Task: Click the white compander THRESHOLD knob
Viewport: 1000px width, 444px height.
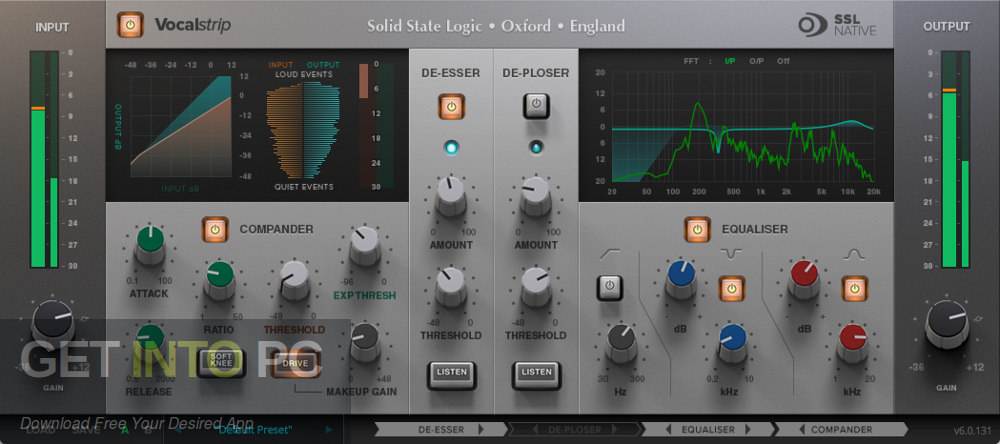Action: [295, 278]
